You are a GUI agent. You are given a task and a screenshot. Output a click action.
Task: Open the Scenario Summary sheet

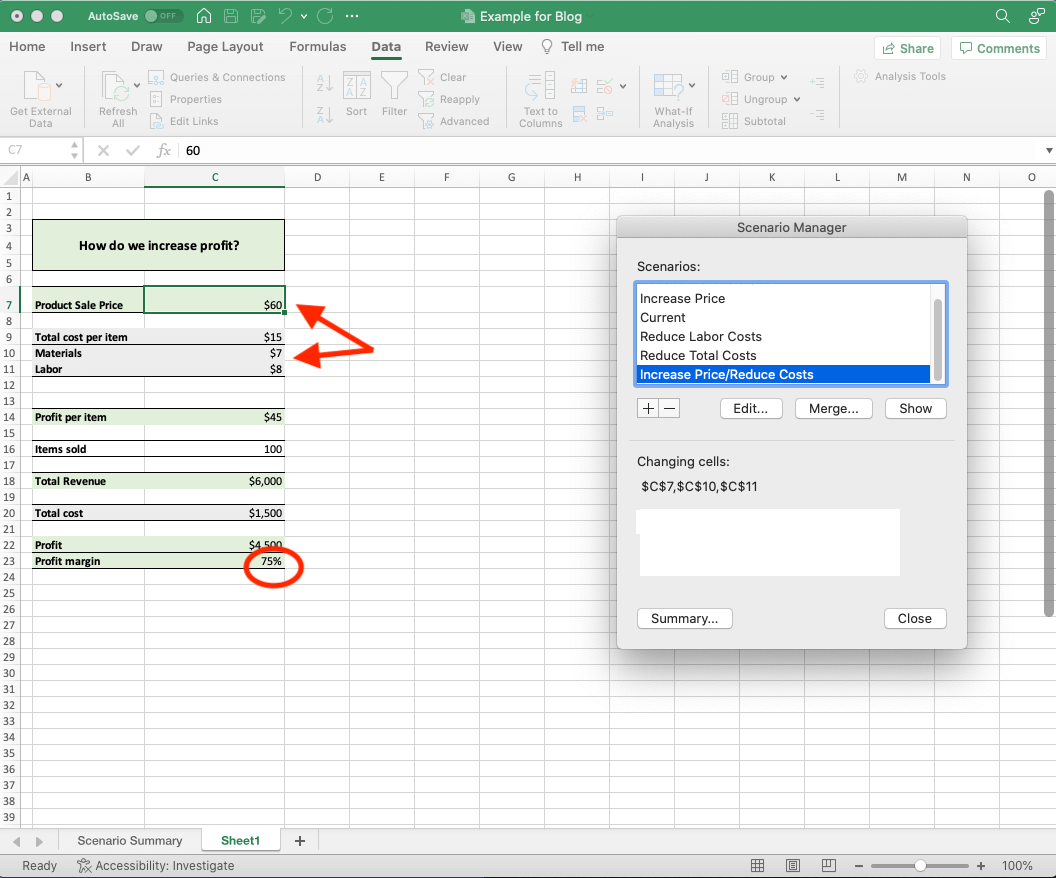[x=129, y=840]
